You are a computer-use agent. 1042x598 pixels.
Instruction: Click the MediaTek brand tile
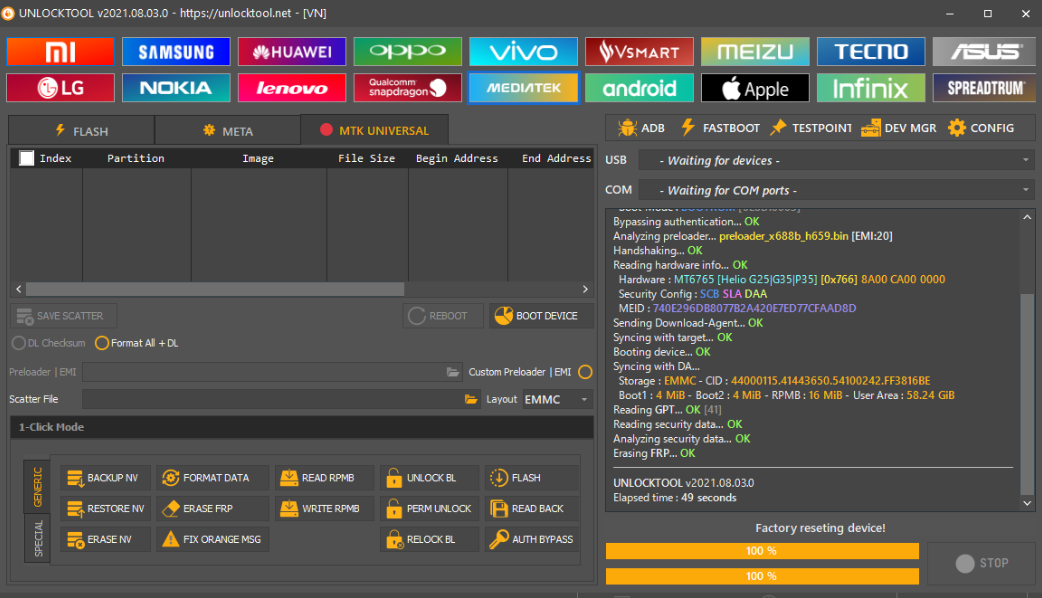[524, 88]
